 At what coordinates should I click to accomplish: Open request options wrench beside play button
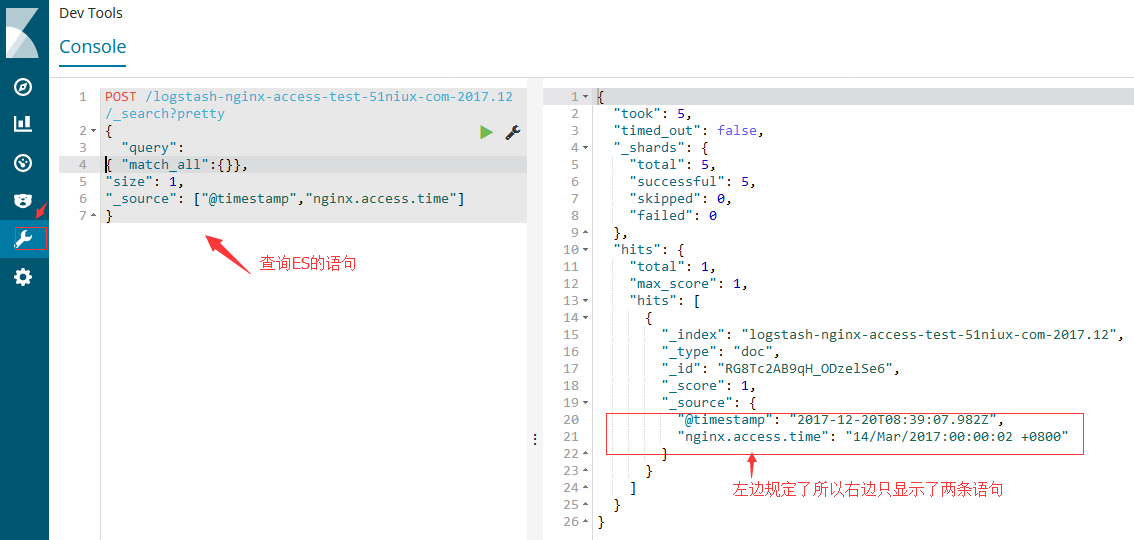[x=512, y=132]
